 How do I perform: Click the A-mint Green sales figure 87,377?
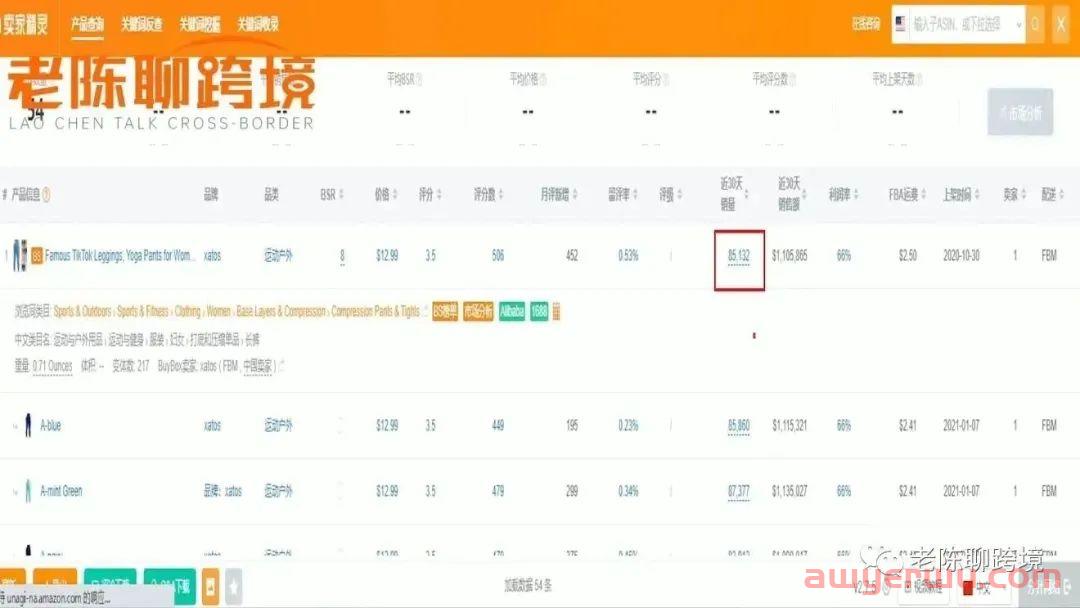coord(738,492)
